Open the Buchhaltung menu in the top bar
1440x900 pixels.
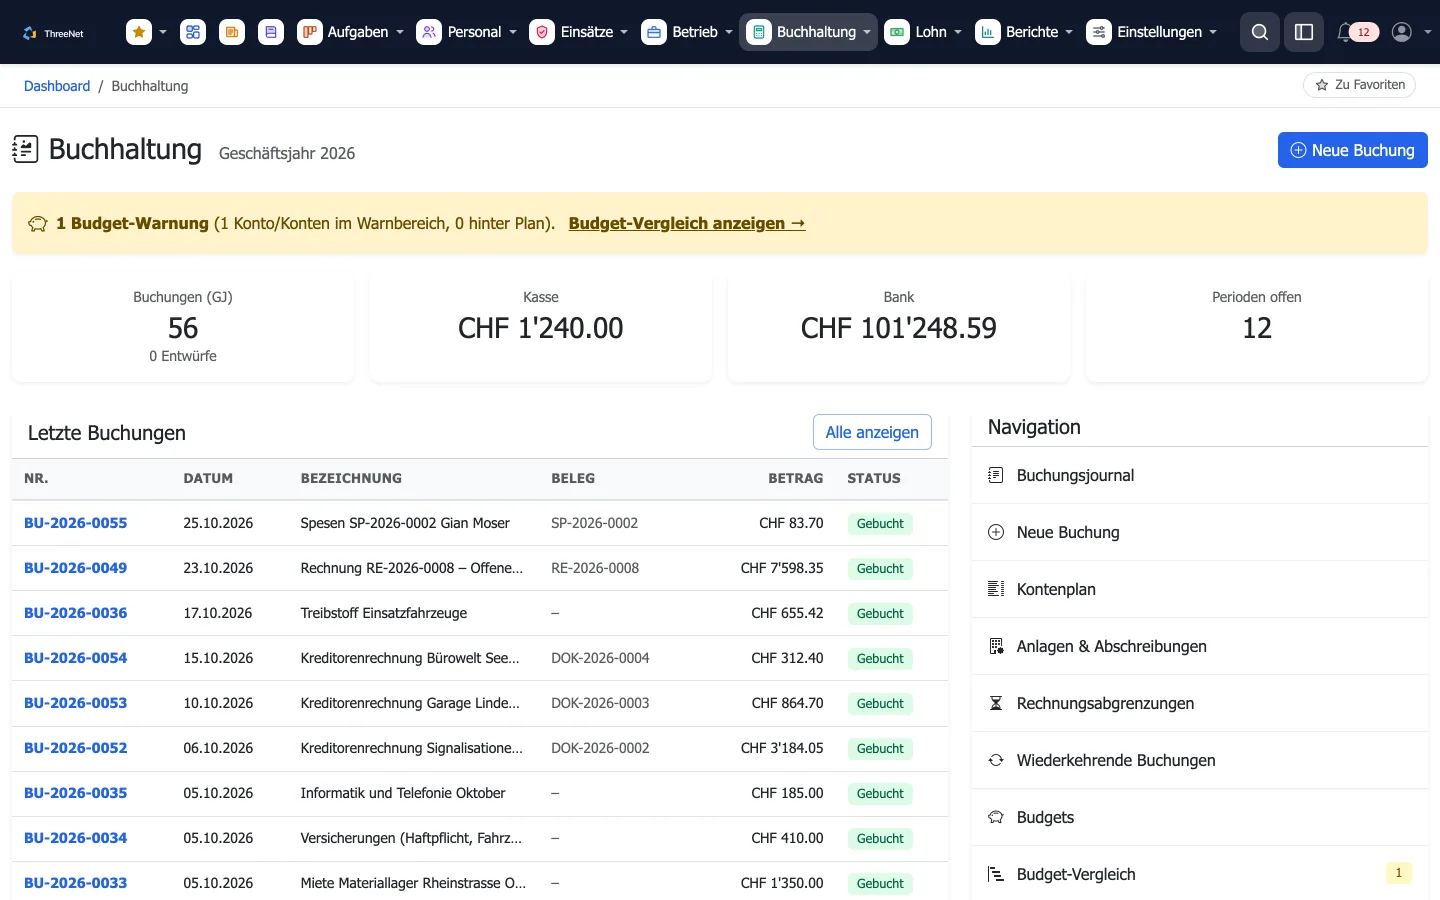click(809, 32)
